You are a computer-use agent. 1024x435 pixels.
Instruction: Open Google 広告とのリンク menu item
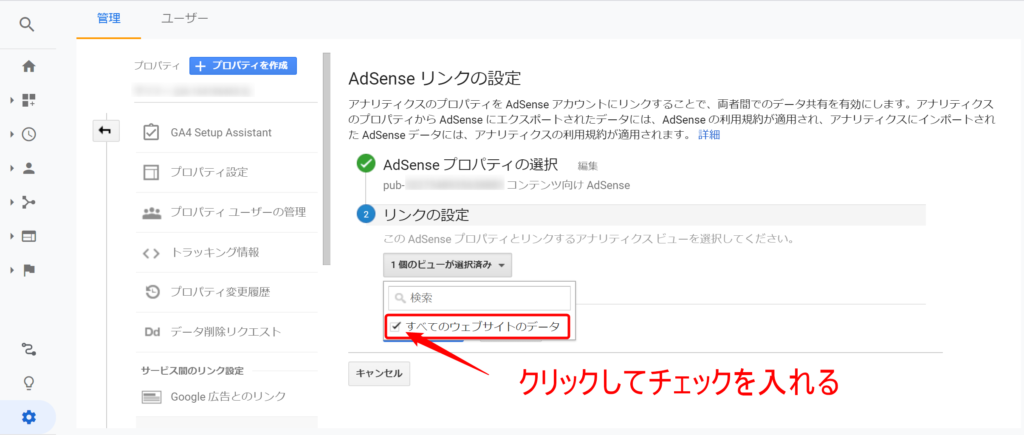(227, 396)
